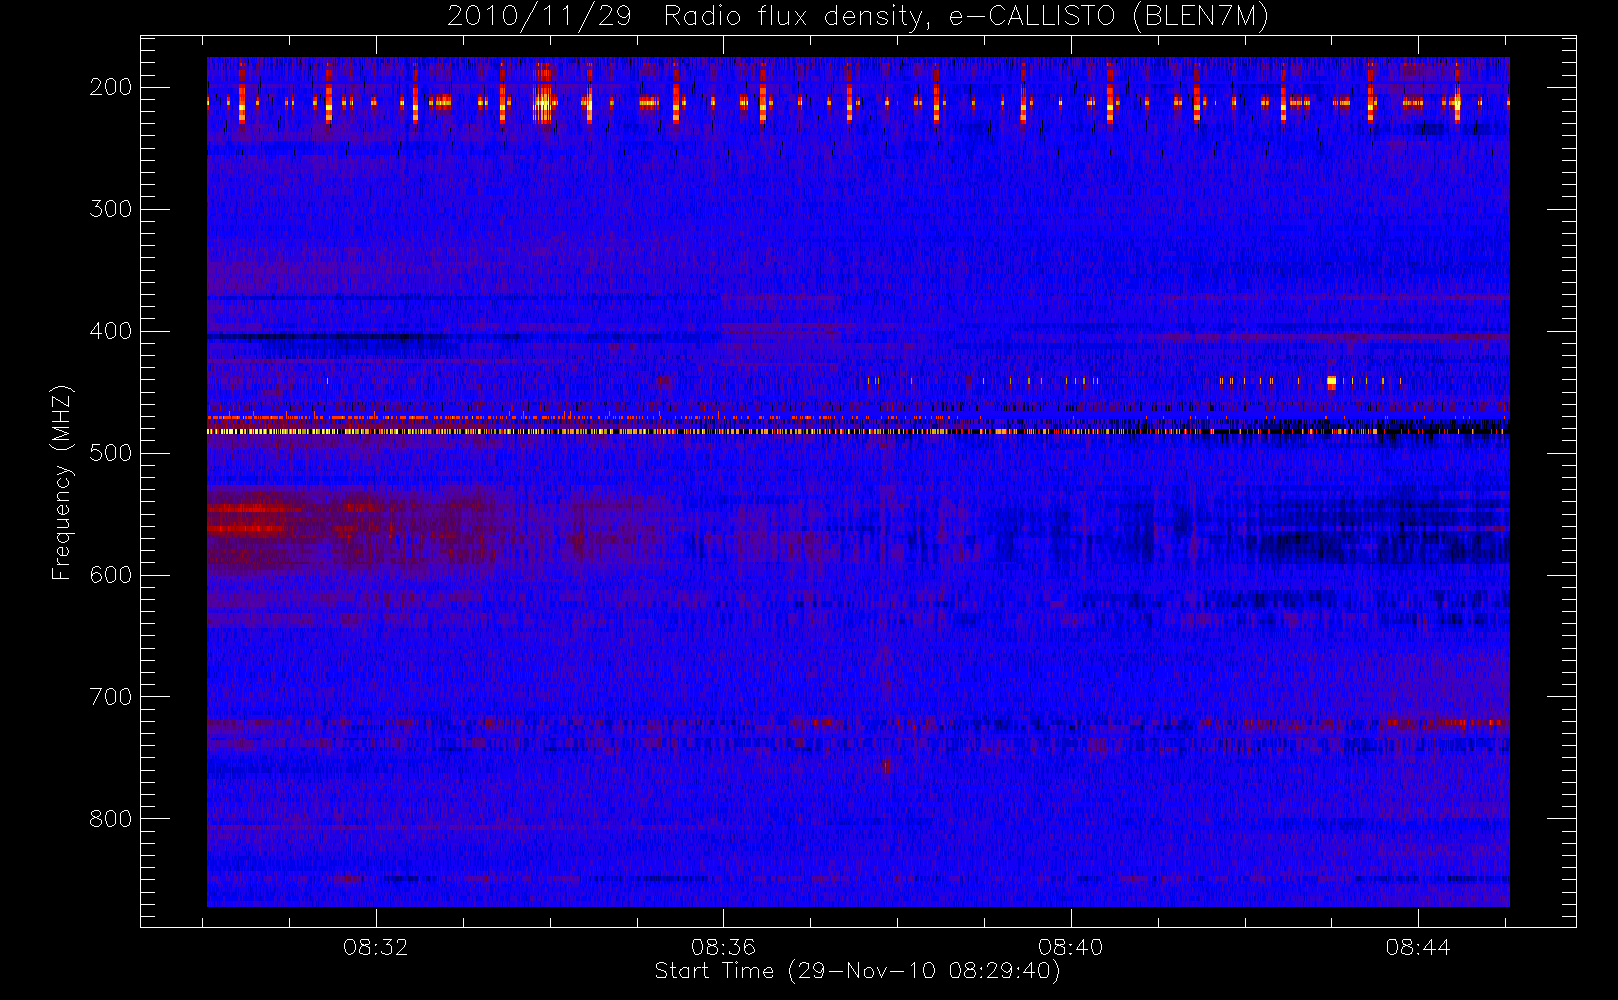Click the bright yellow-white burst near 440 MHz
The width and height of the screenshot is (1618, 1000).
(x=1331, y=381)
